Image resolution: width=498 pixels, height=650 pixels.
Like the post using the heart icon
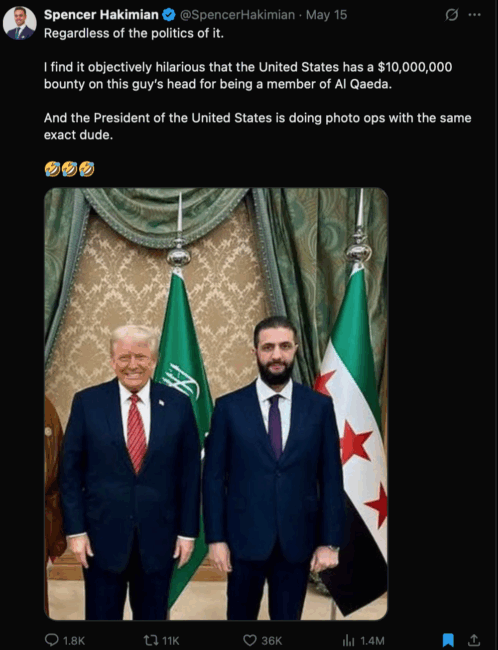(x=250, y=640)
